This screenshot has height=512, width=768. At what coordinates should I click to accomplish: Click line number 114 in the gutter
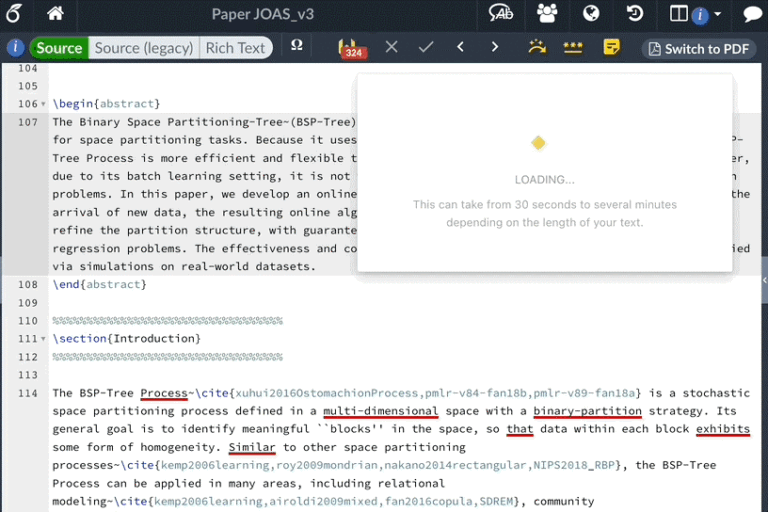pyautogui.click(x=27, y=393)
